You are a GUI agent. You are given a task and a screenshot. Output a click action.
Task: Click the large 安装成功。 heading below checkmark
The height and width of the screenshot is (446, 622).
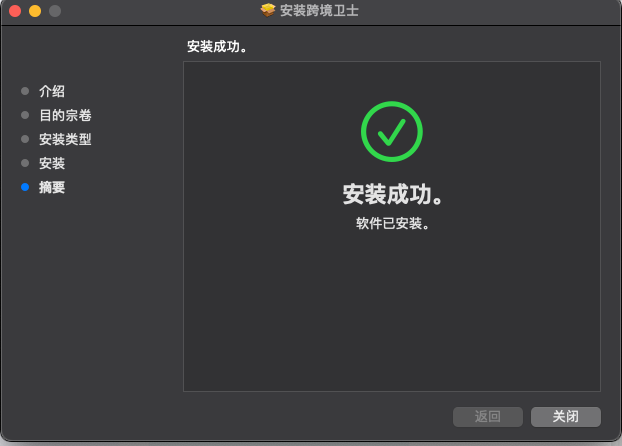[x=392, y=194]
